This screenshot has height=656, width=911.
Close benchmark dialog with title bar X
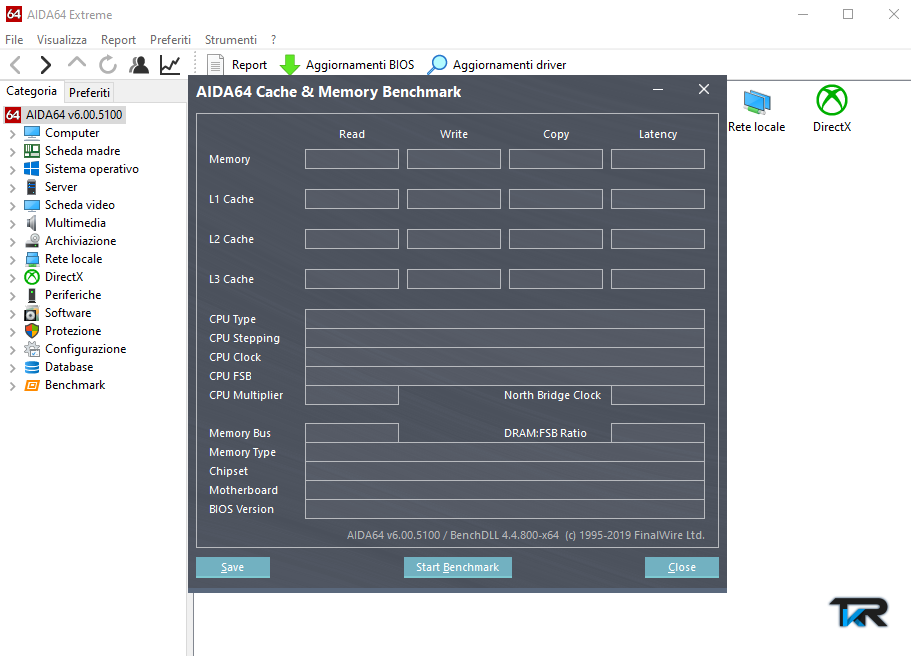point(704,89)
